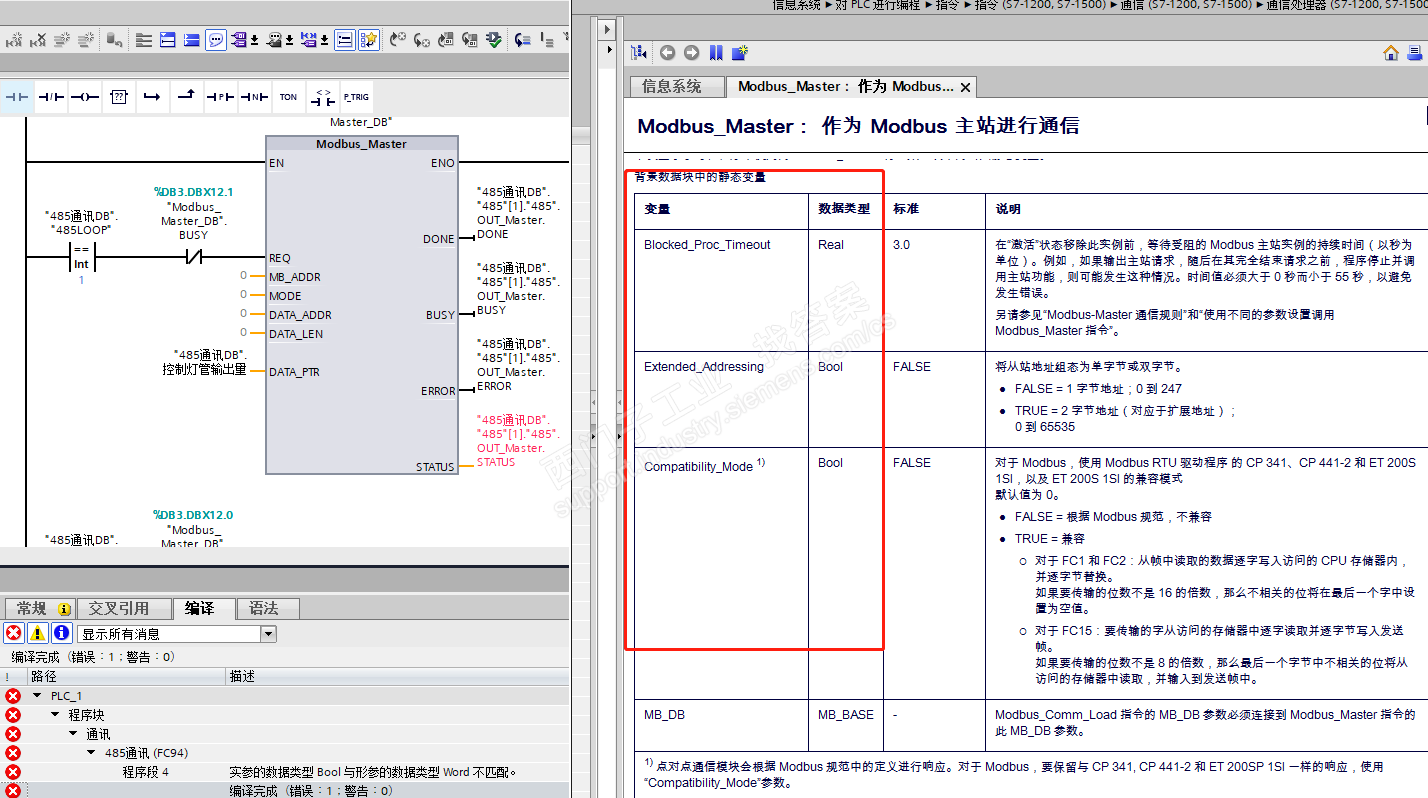Close the branch in the ladder
This screenshot has height=798, width=1428.
[187, 97]
